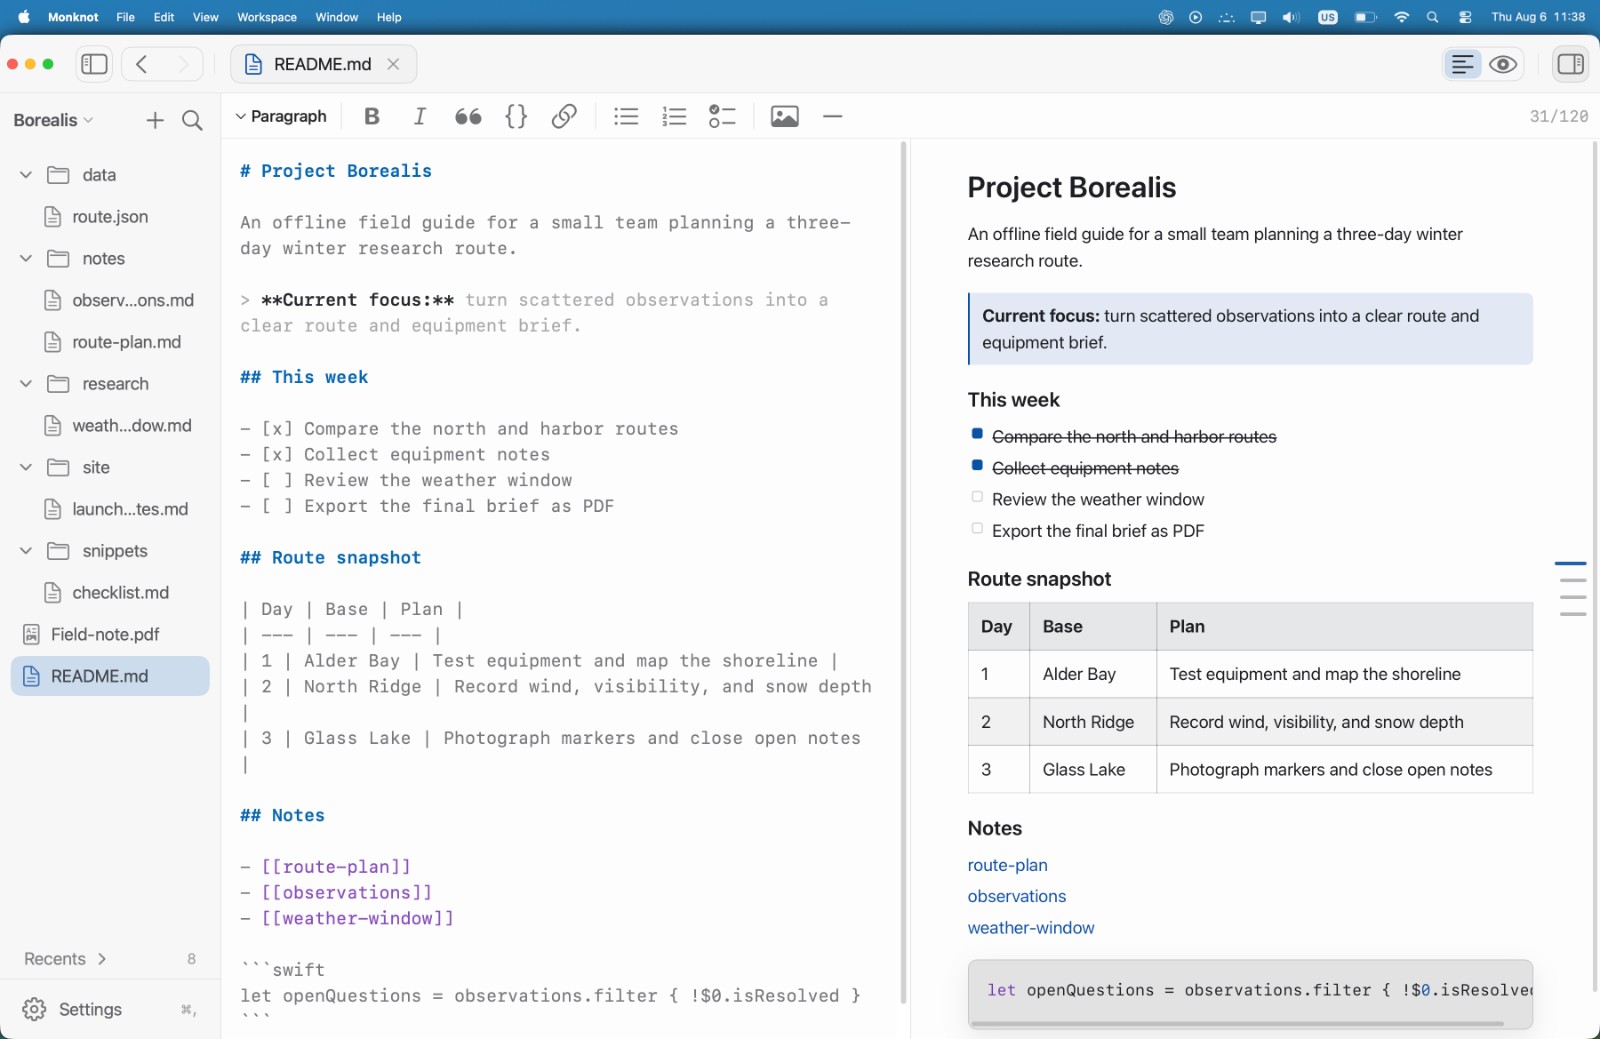Uncheck 'Collect equipment notes' task
Screen dimensions: 1600x1039
(977, 465)
